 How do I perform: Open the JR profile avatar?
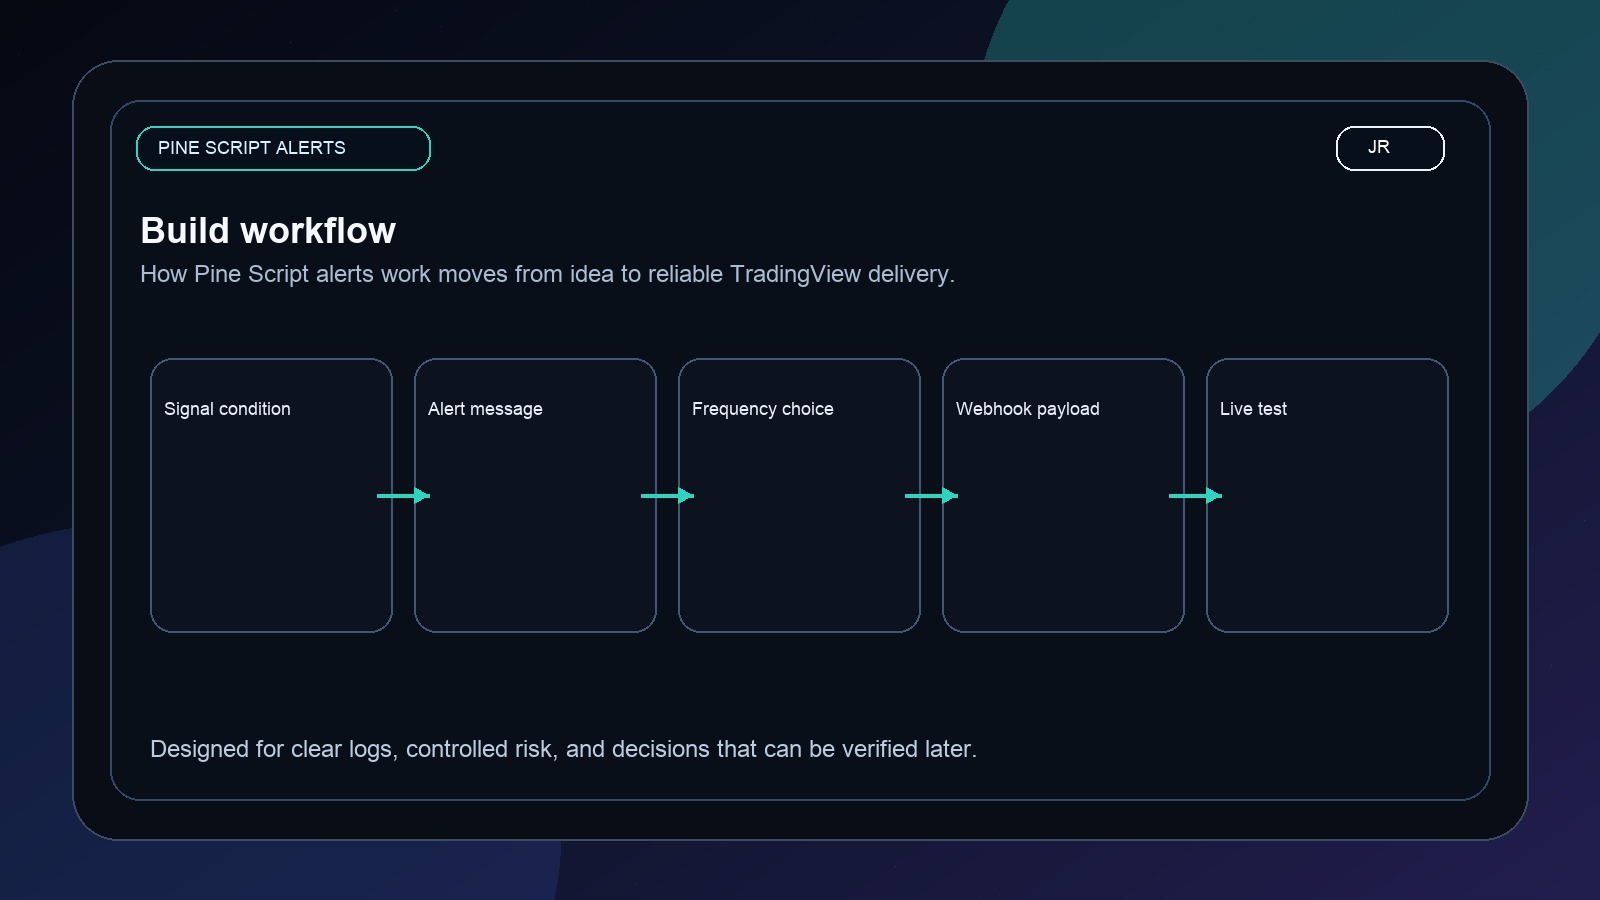pos(1389,147)
